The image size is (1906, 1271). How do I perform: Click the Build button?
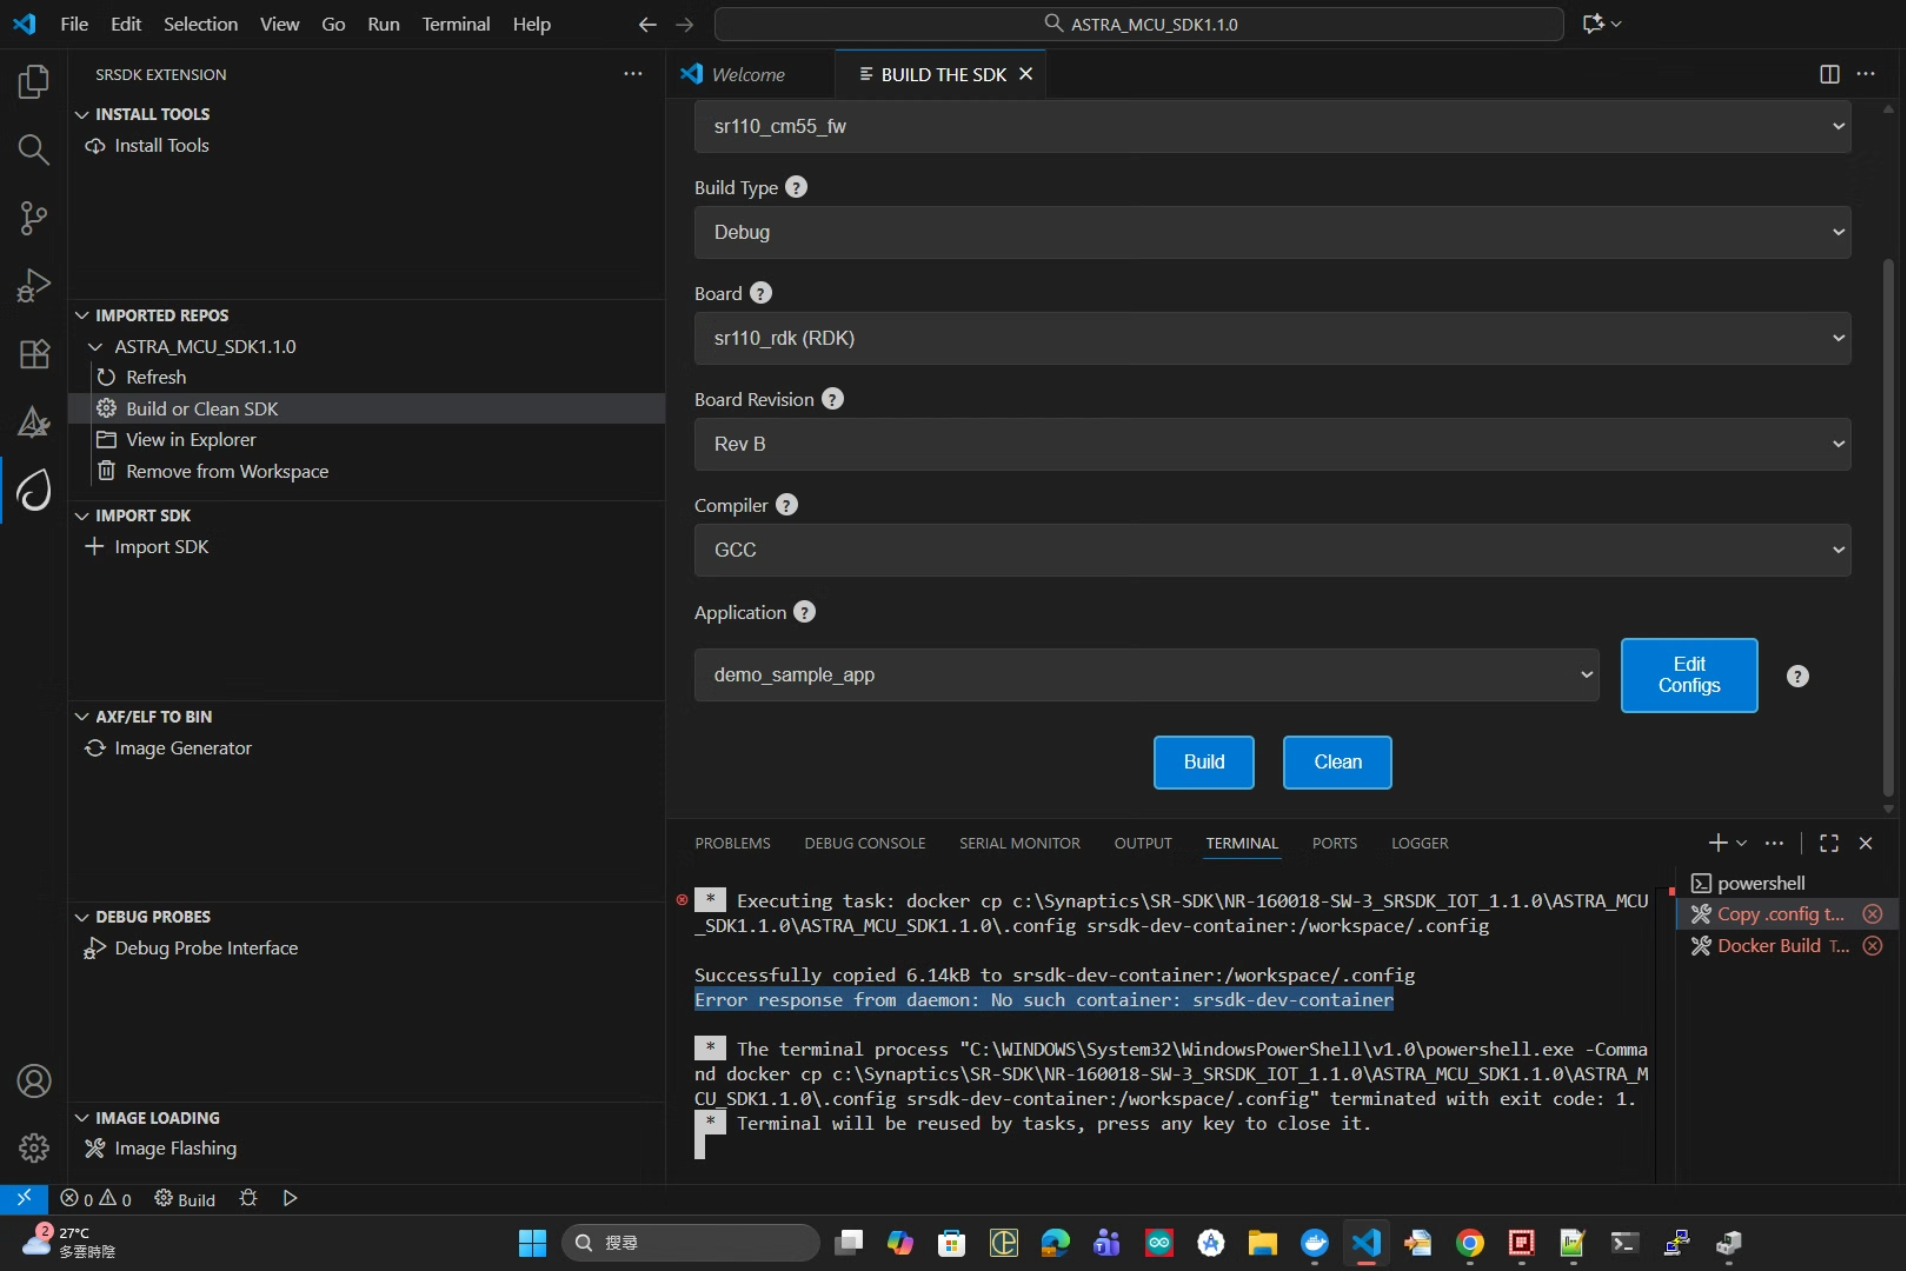point(1203,762)
